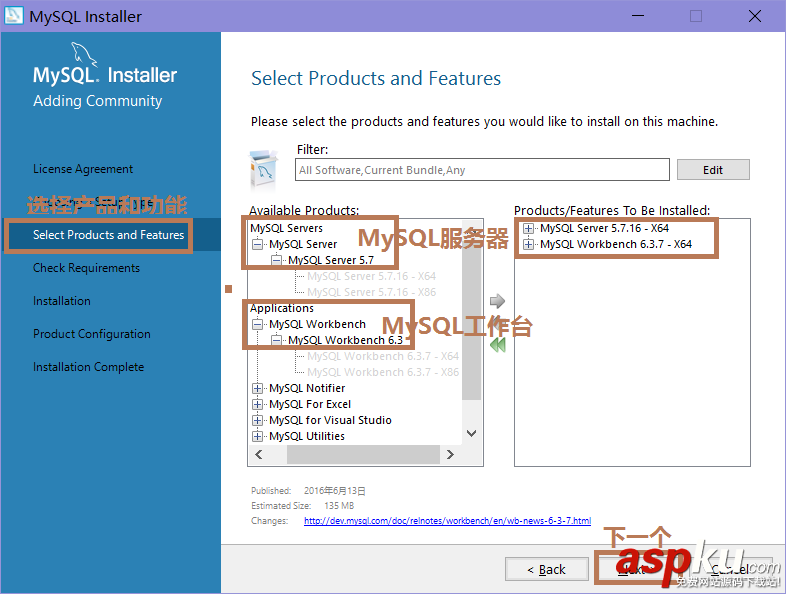Click the Edit filter button
The height and width of the screenshot is (594, 786).
pos(713,170)
